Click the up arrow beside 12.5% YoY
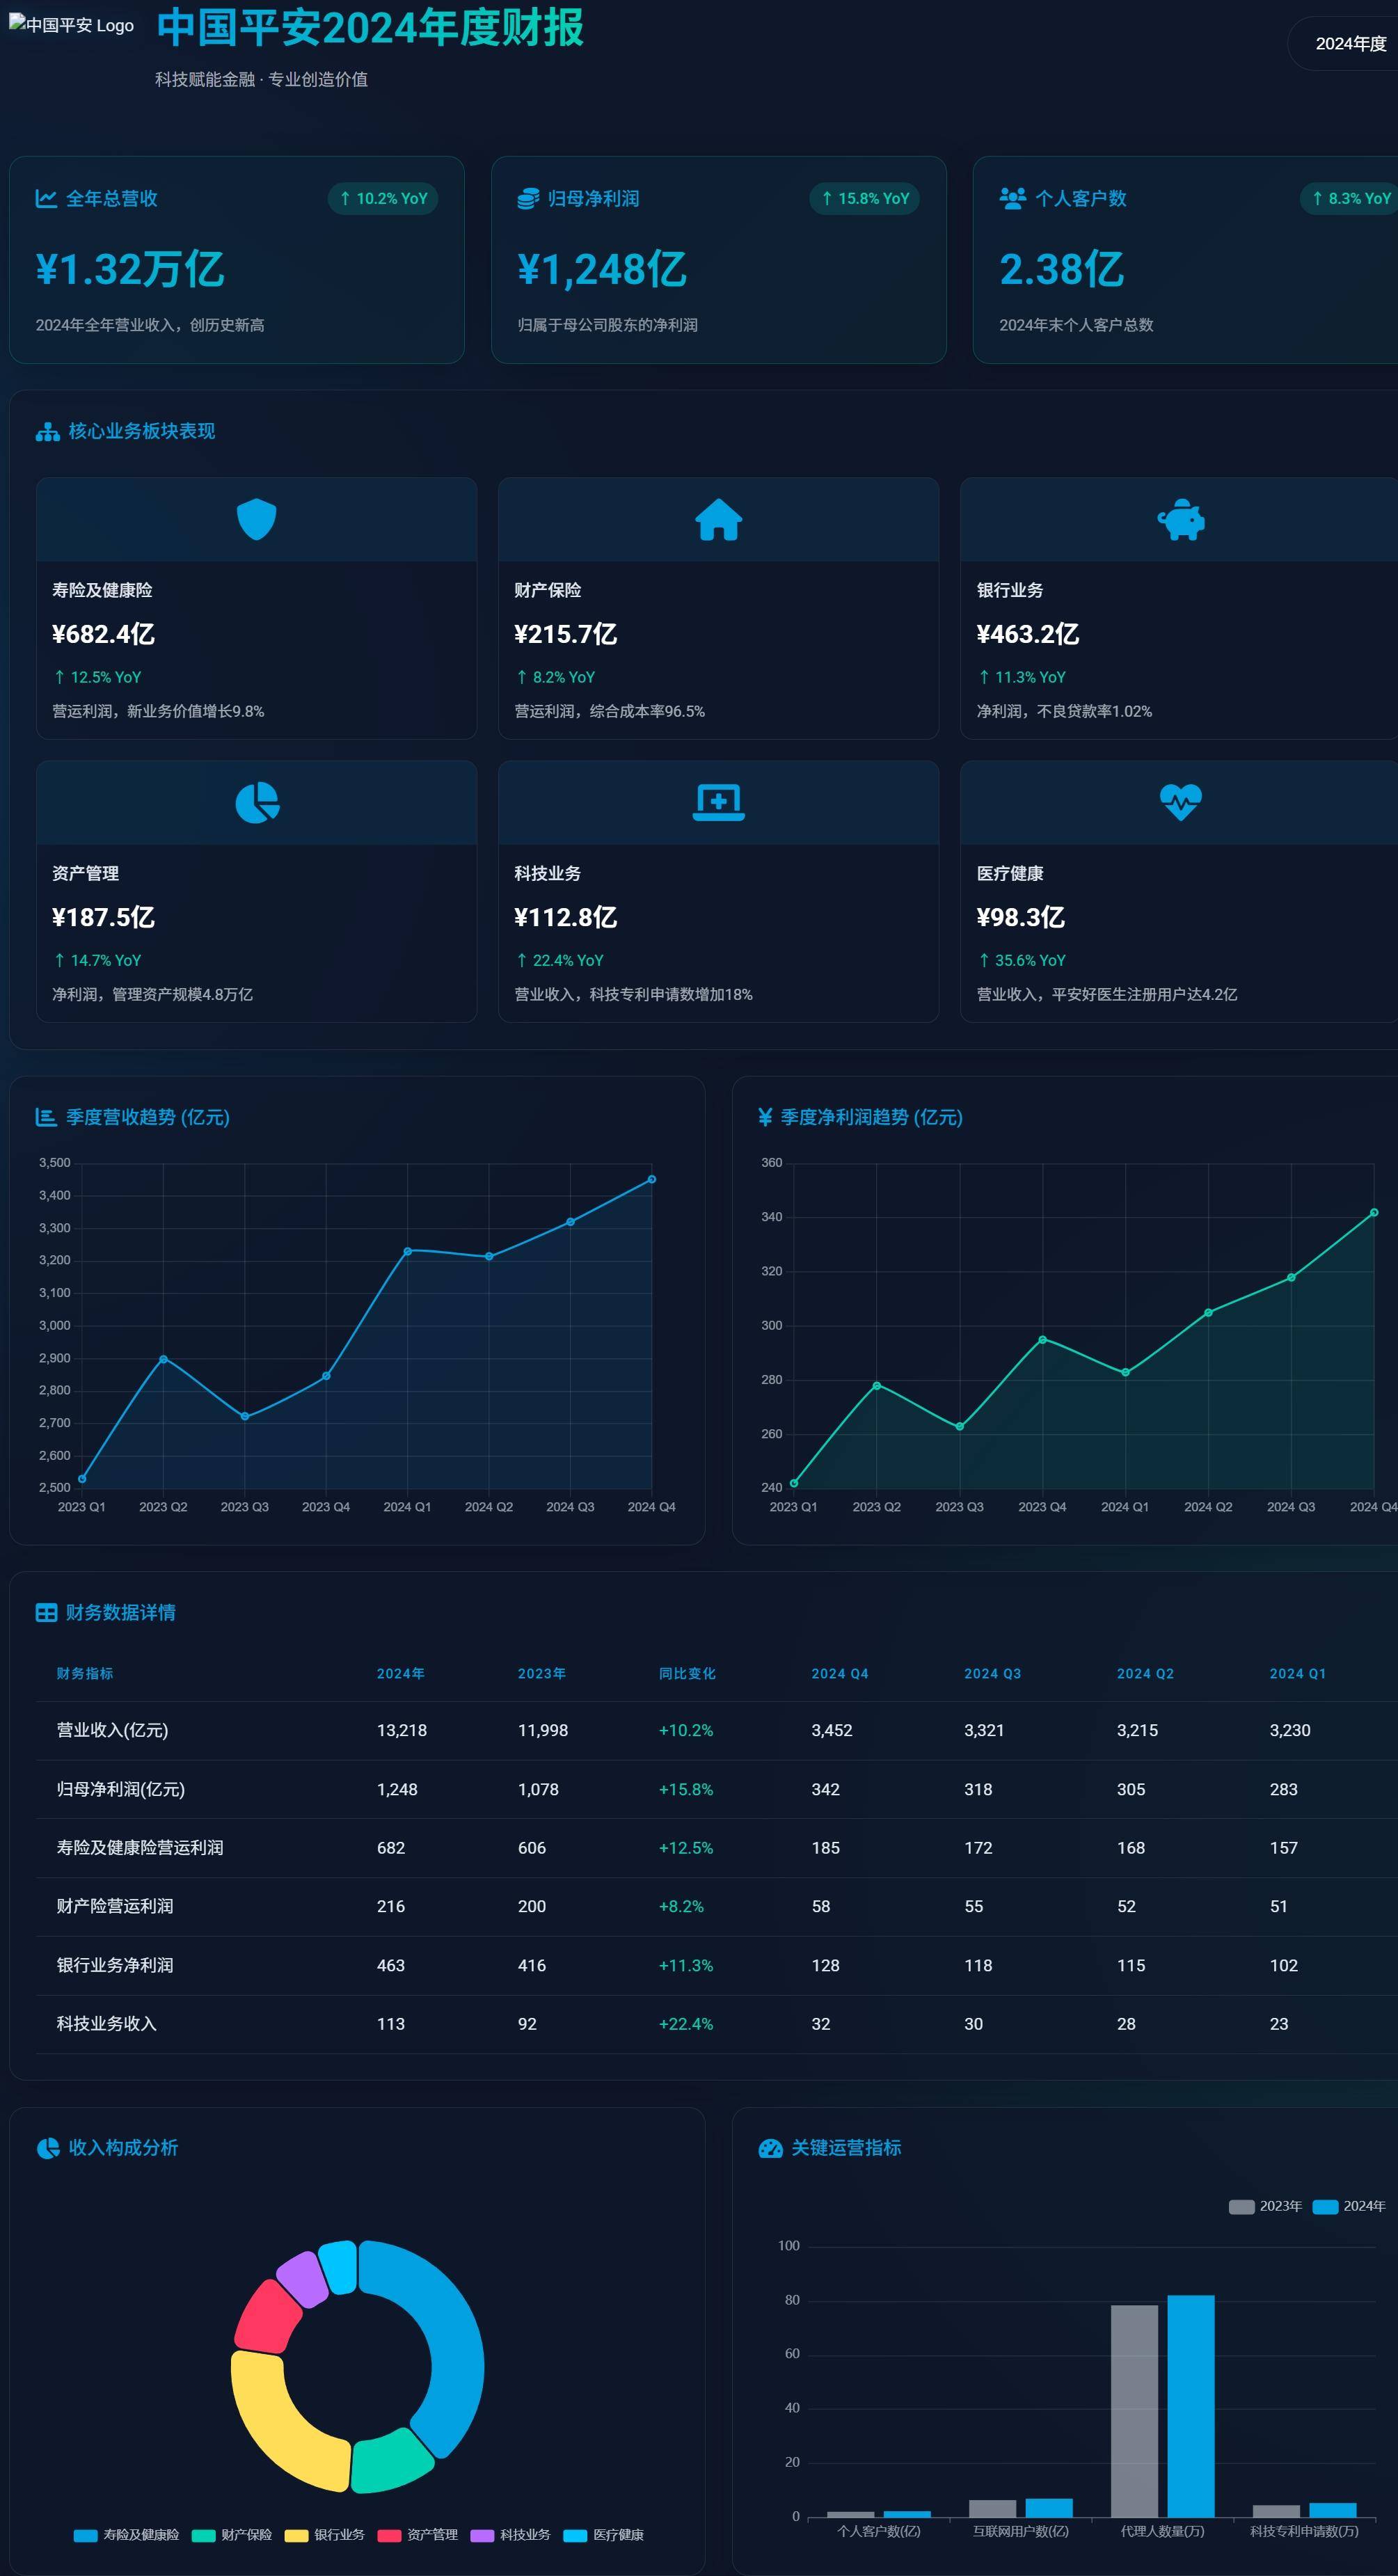 (x=59, y=677)
